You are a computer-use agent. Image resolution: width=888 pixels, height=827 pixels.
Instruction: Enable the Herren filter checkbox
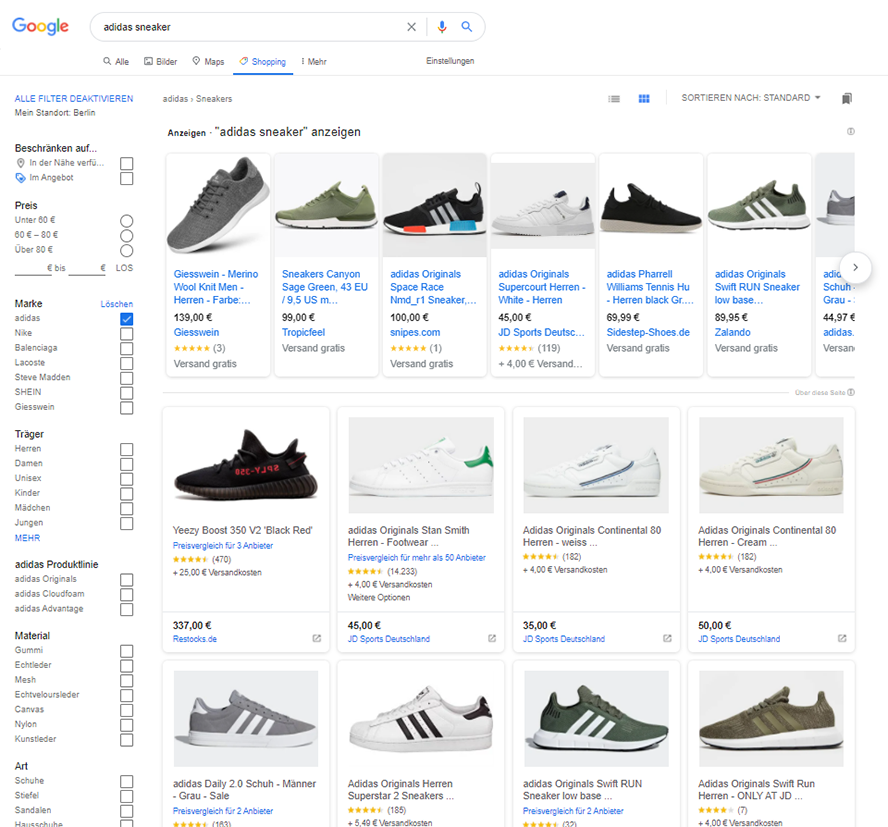point(127,449)
